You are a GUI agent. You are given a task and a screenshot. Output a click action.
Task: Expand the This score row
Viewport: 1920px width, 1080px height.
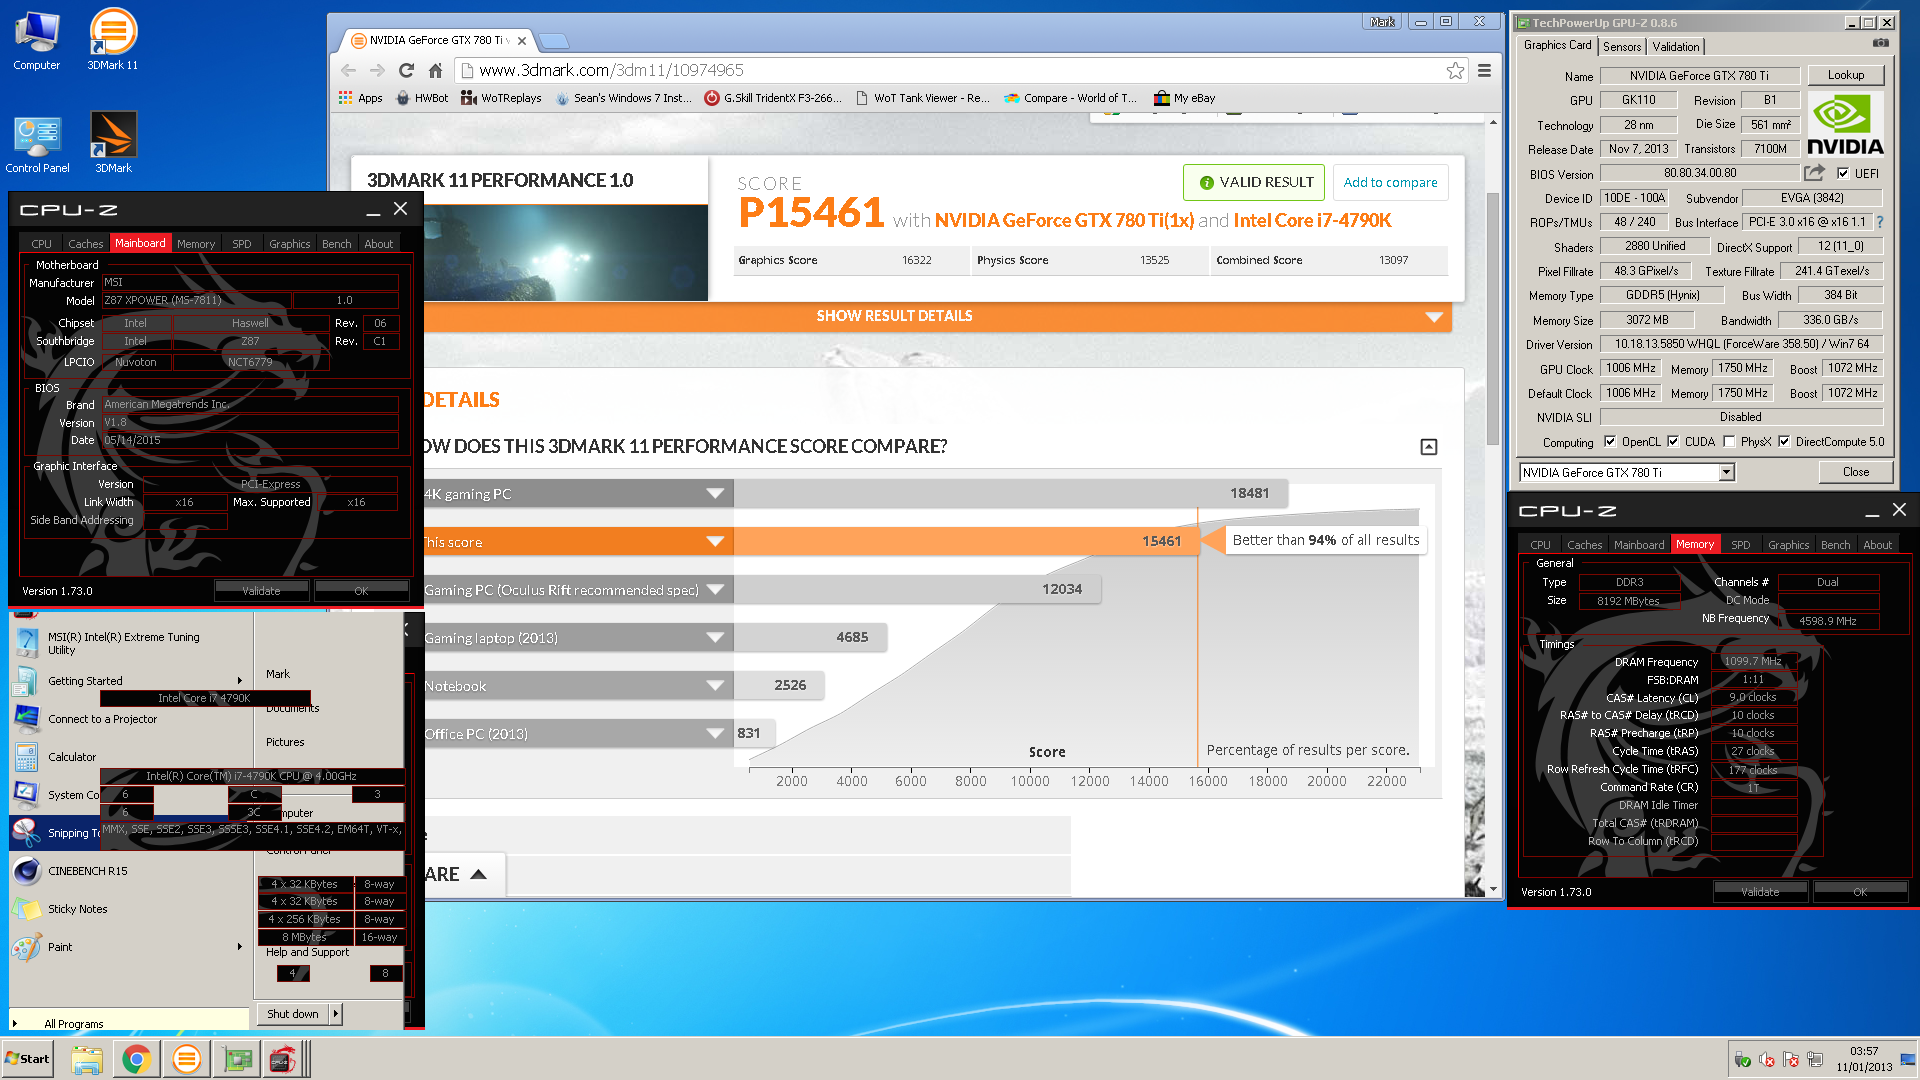pyautogui.click(x=715, y=541)
